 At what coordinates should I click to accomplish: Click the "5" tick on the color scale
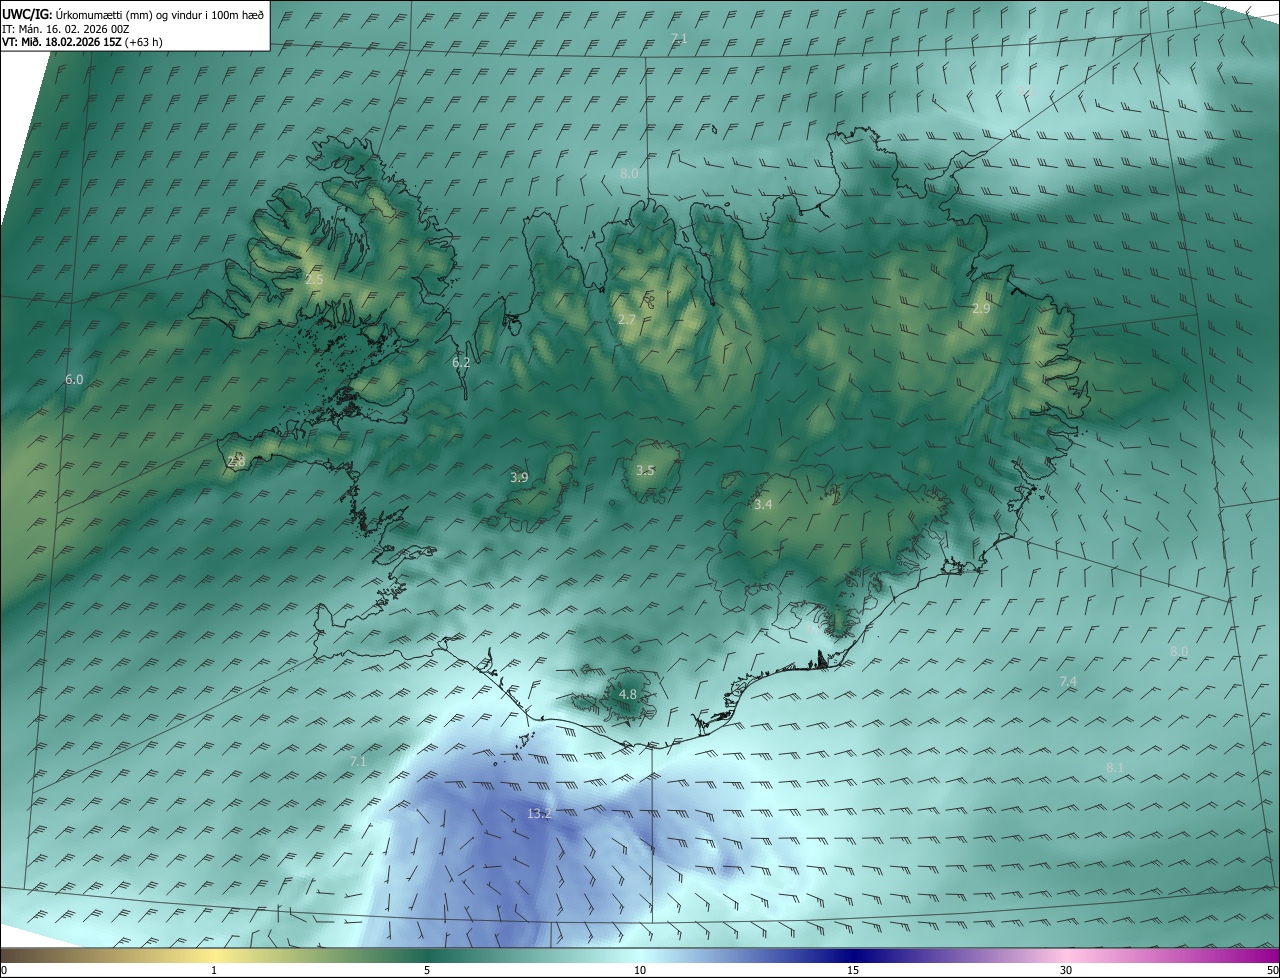427,970
